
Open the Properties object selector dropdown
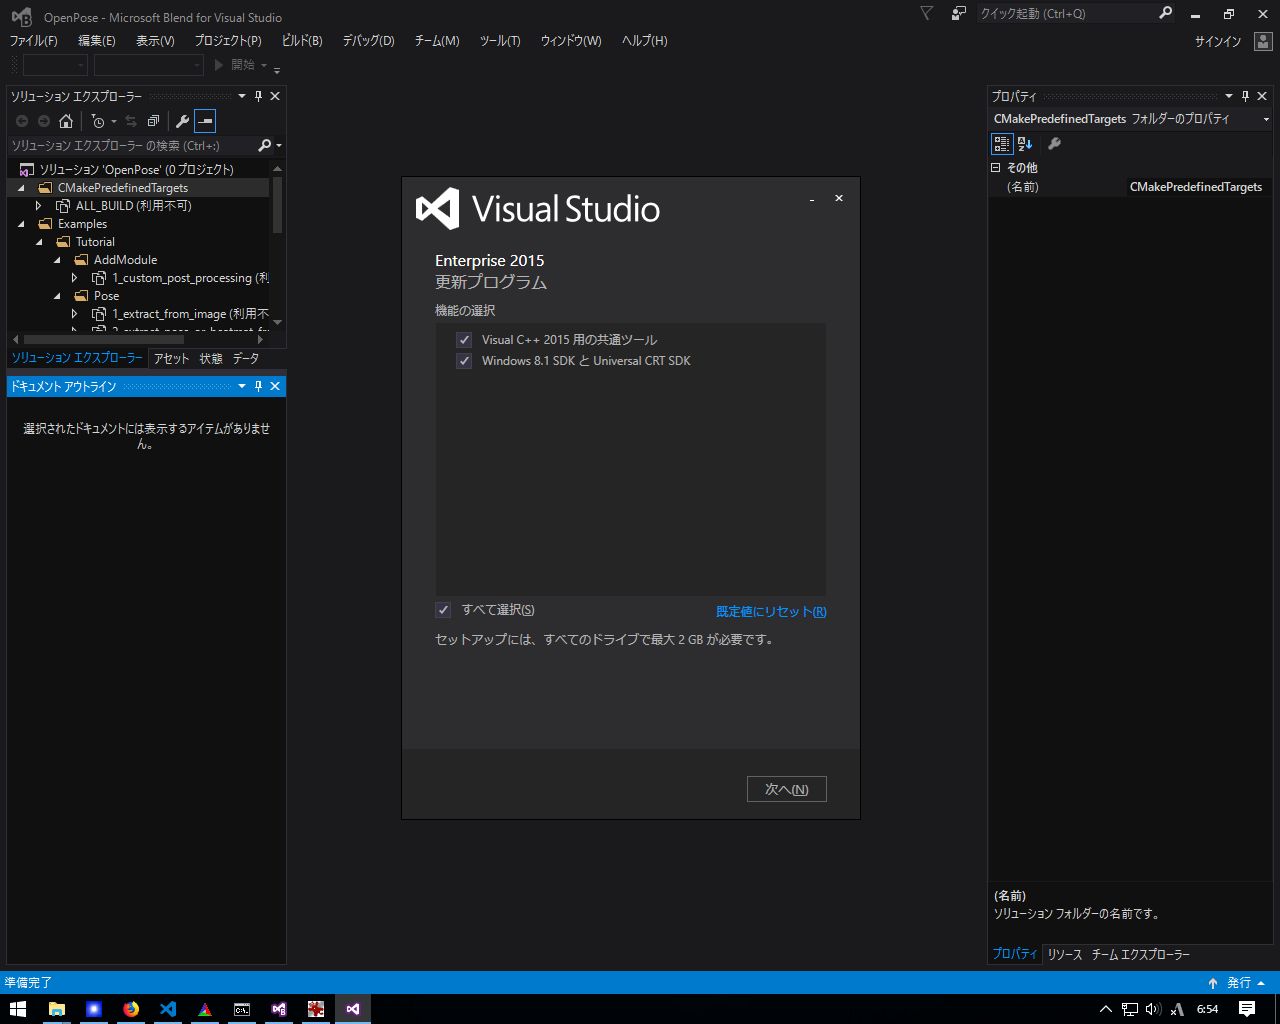1266,119
